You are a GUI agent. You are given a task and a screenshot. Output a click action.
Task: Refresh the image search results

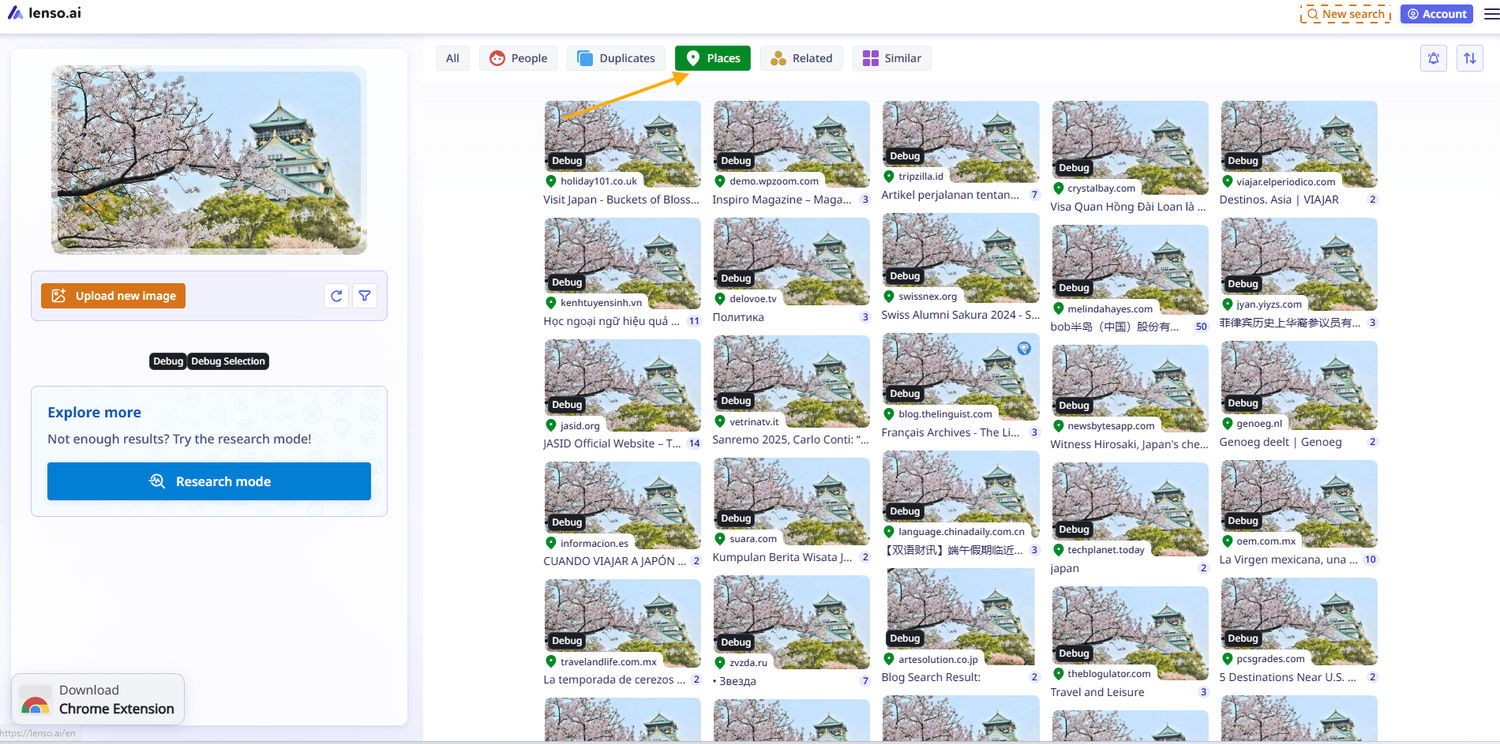(336, 295)
